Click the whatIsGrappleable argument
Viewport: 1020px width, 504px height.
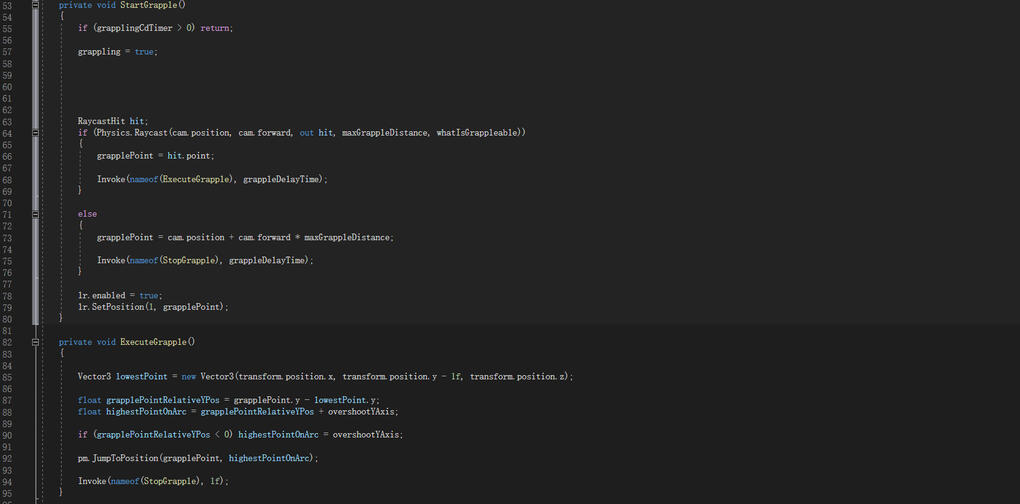[x=478, y=133]
